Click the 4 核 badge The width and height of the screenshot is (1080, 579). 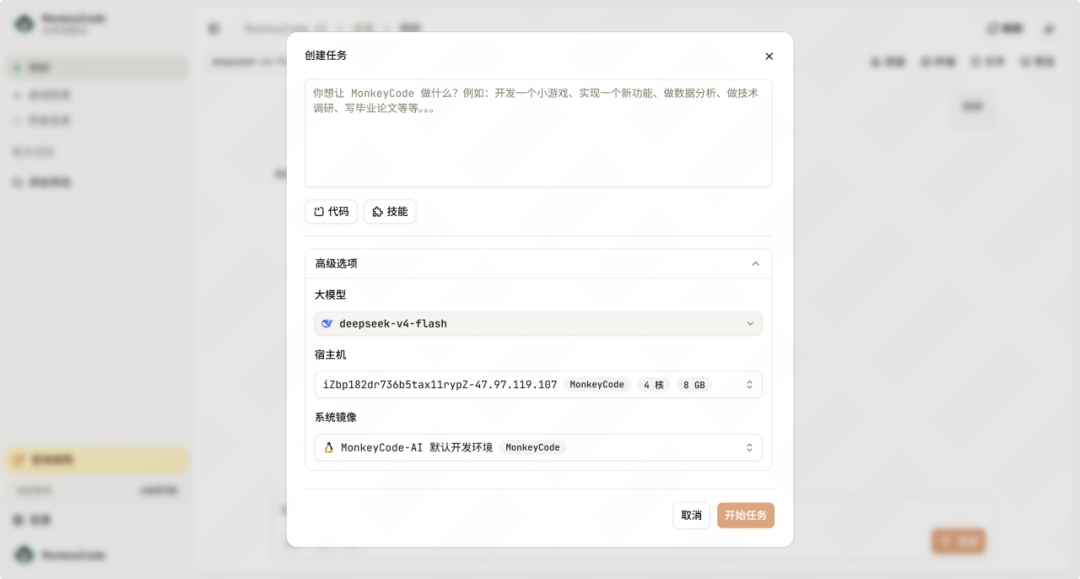653,385
